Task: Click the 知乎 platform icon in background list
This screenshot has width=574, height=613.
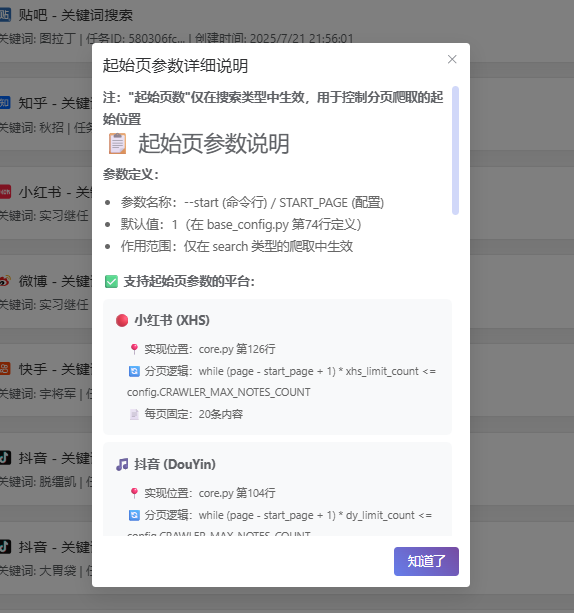Action: point(5,103)
